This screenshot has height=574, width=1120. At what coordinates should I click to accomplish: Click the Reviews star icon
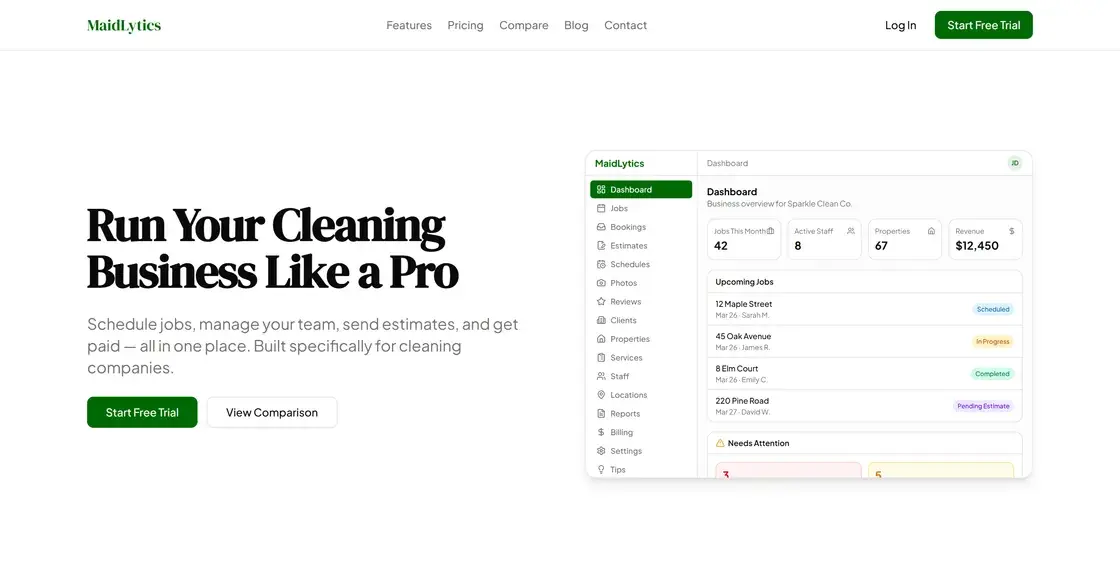[601, 302]
